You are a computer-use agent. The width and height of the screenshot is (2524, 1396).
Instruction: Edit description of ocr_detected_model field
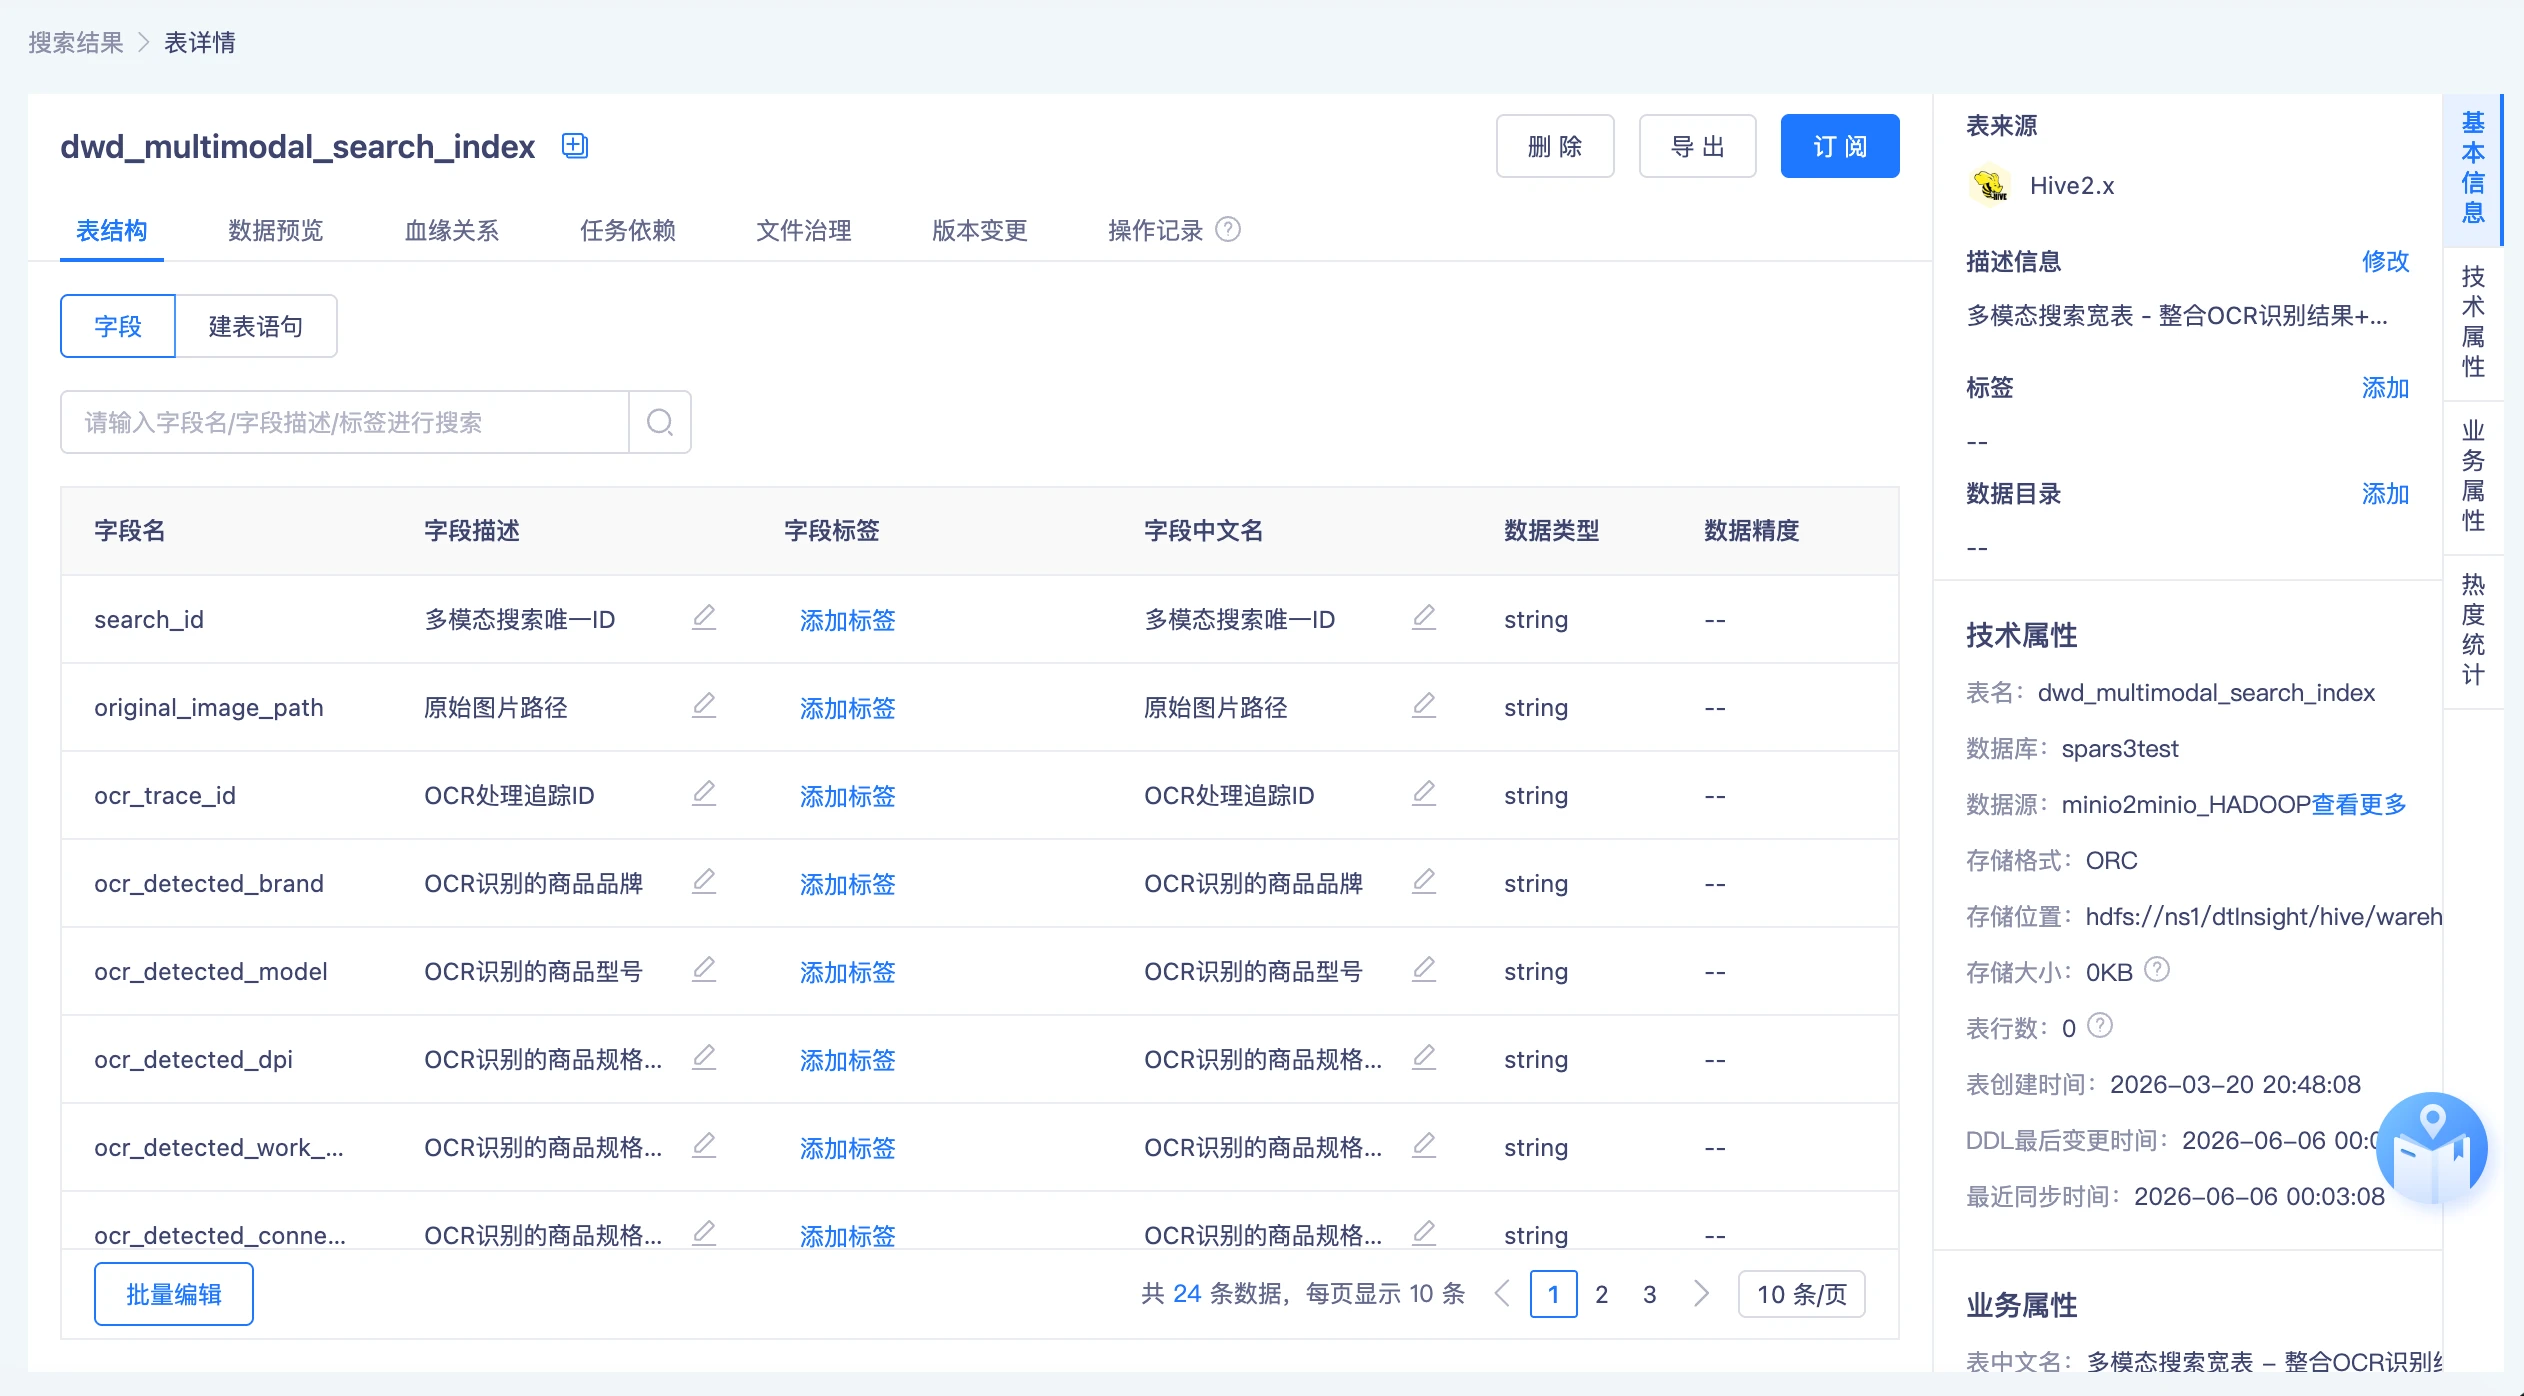tap(704, 969)
